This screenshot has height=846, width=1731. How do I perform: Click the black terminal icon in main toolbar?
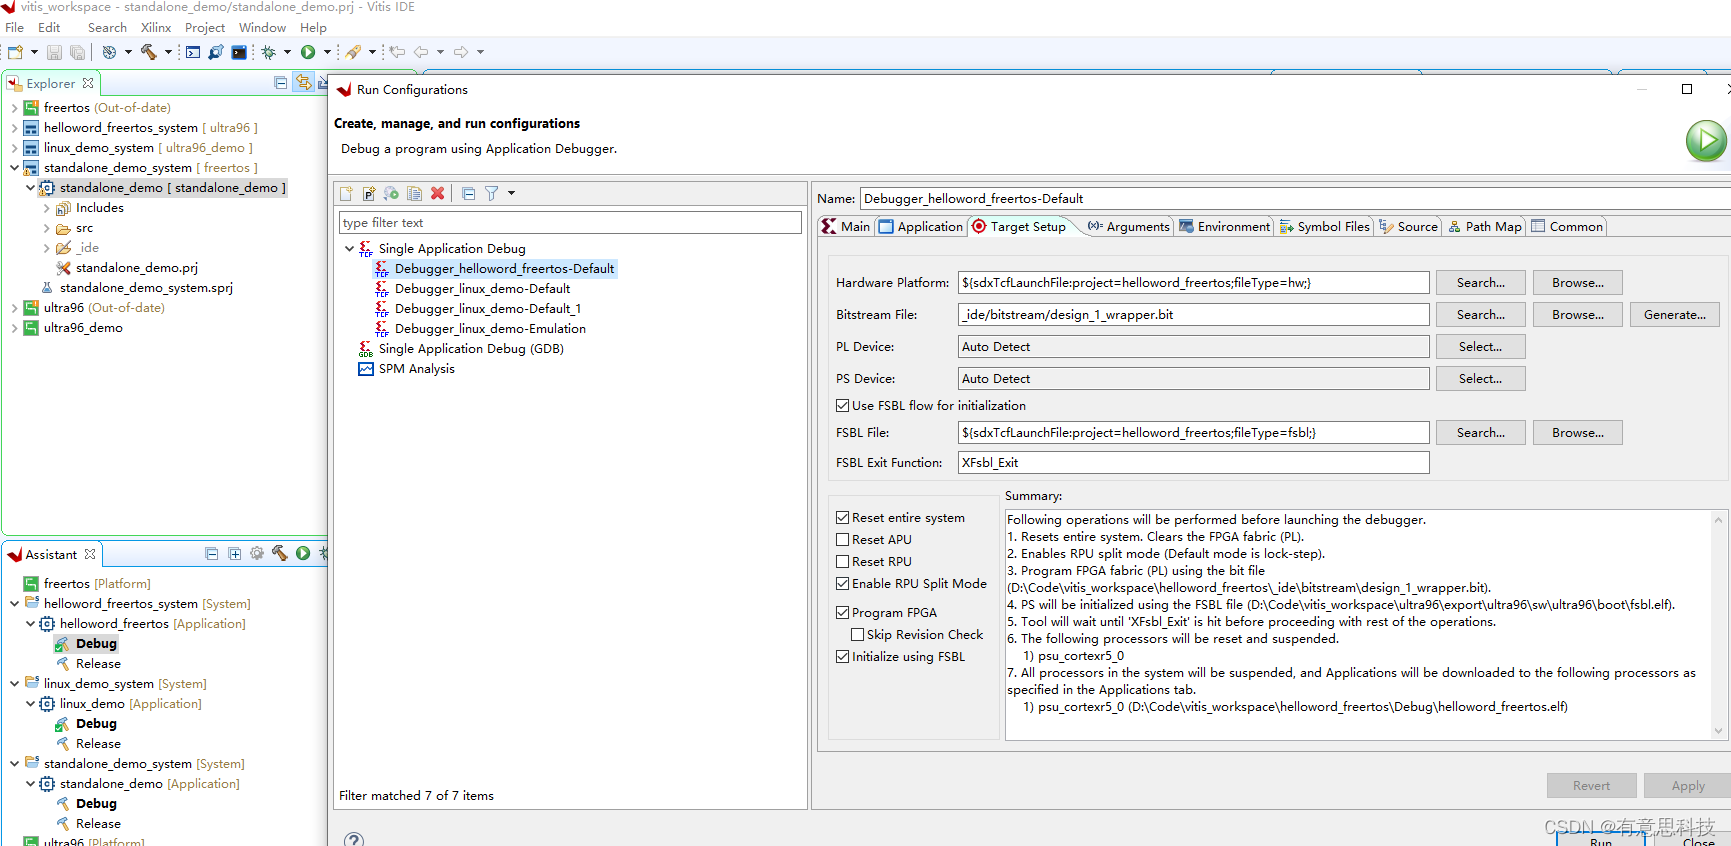coord(239,52)
